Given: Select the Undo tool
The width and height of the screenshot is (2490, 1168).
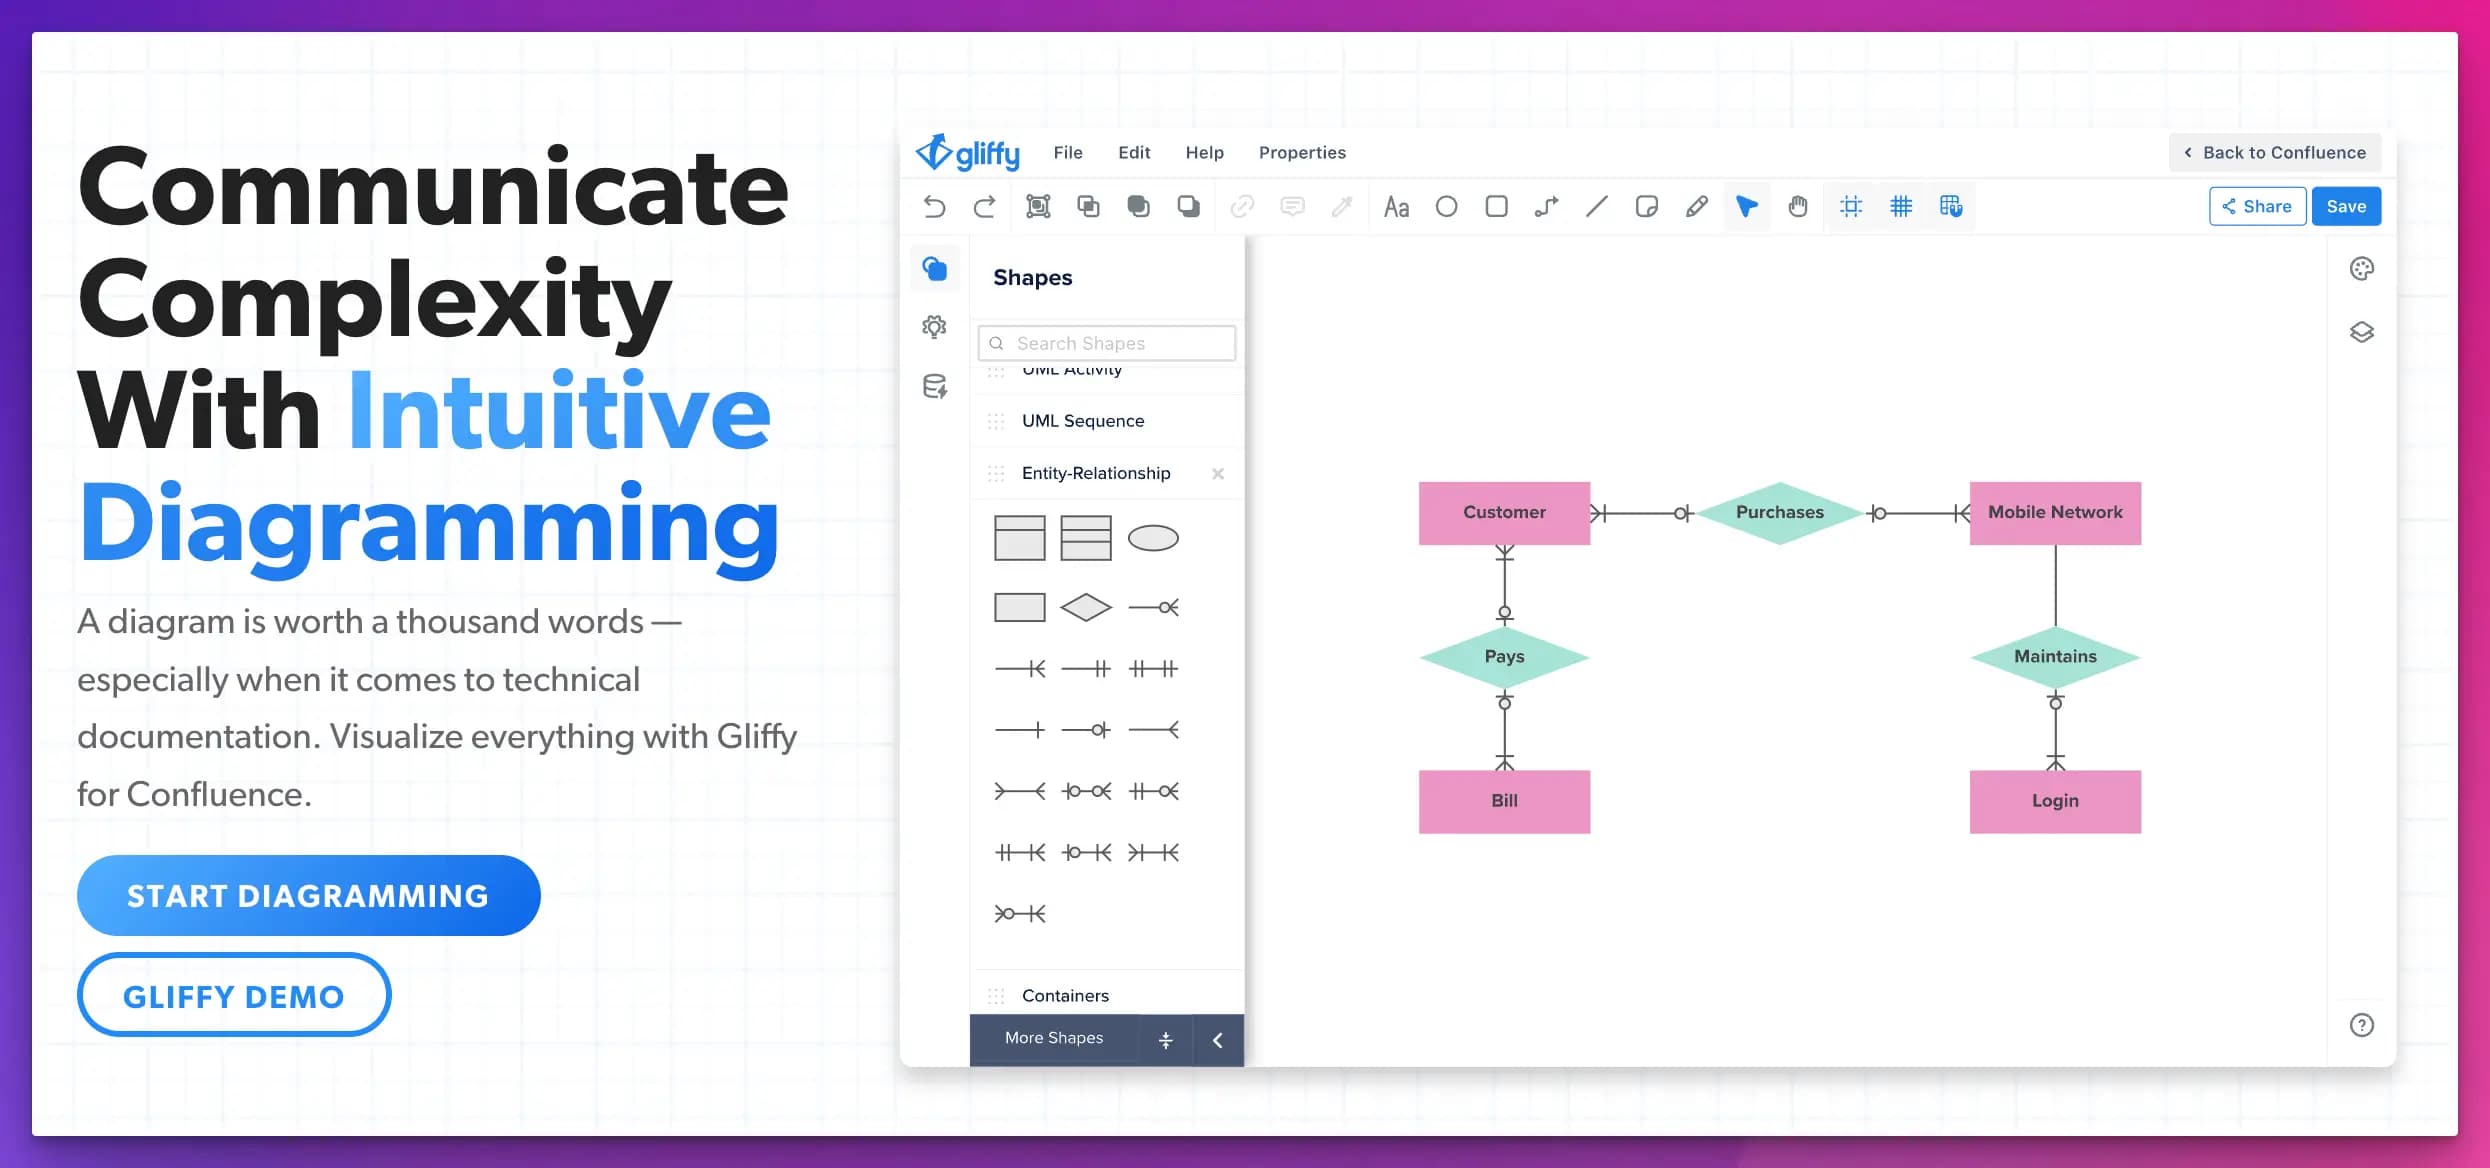Looking at the screenshot, I should coord(934,206).
